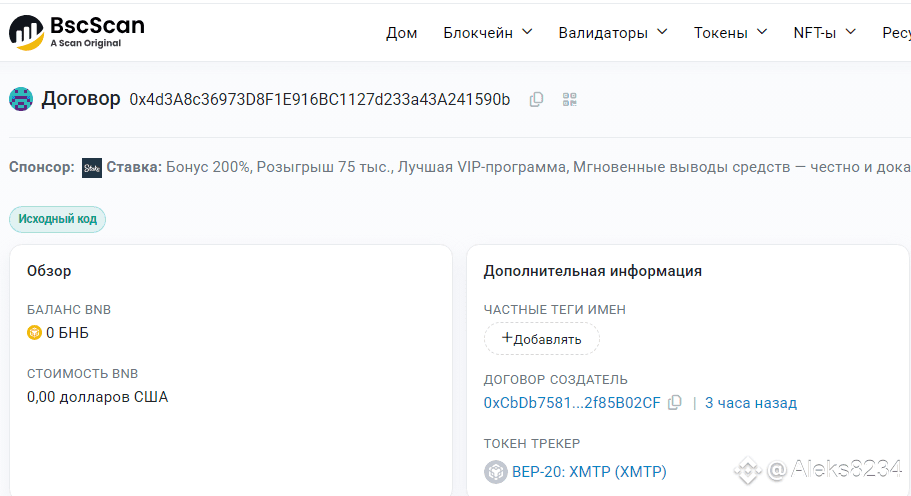Copy the contract creator address
Image resolution: width=911 pixels, height=496 pixels.
(x=675, y=403)
